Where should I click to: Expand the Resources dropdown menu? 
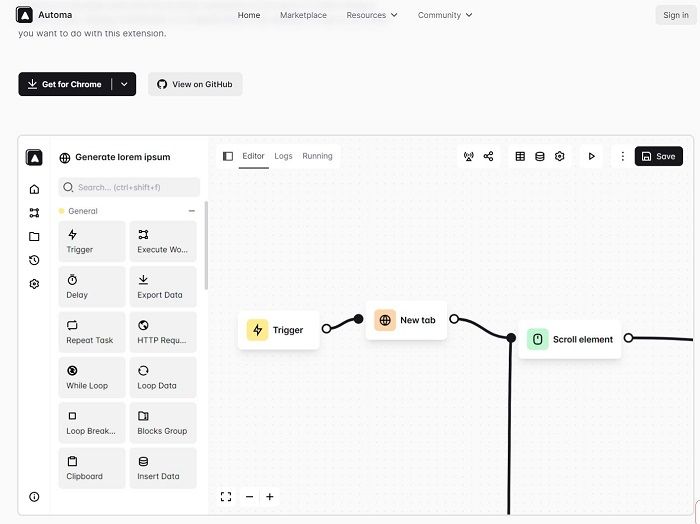[372, 15]
